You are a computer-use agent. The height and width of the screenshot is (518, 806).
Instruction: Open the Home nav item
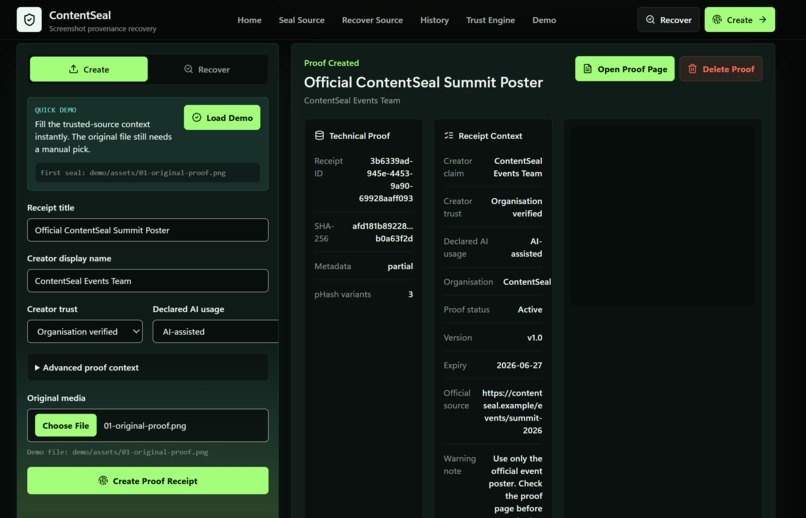tap(249, 20)
